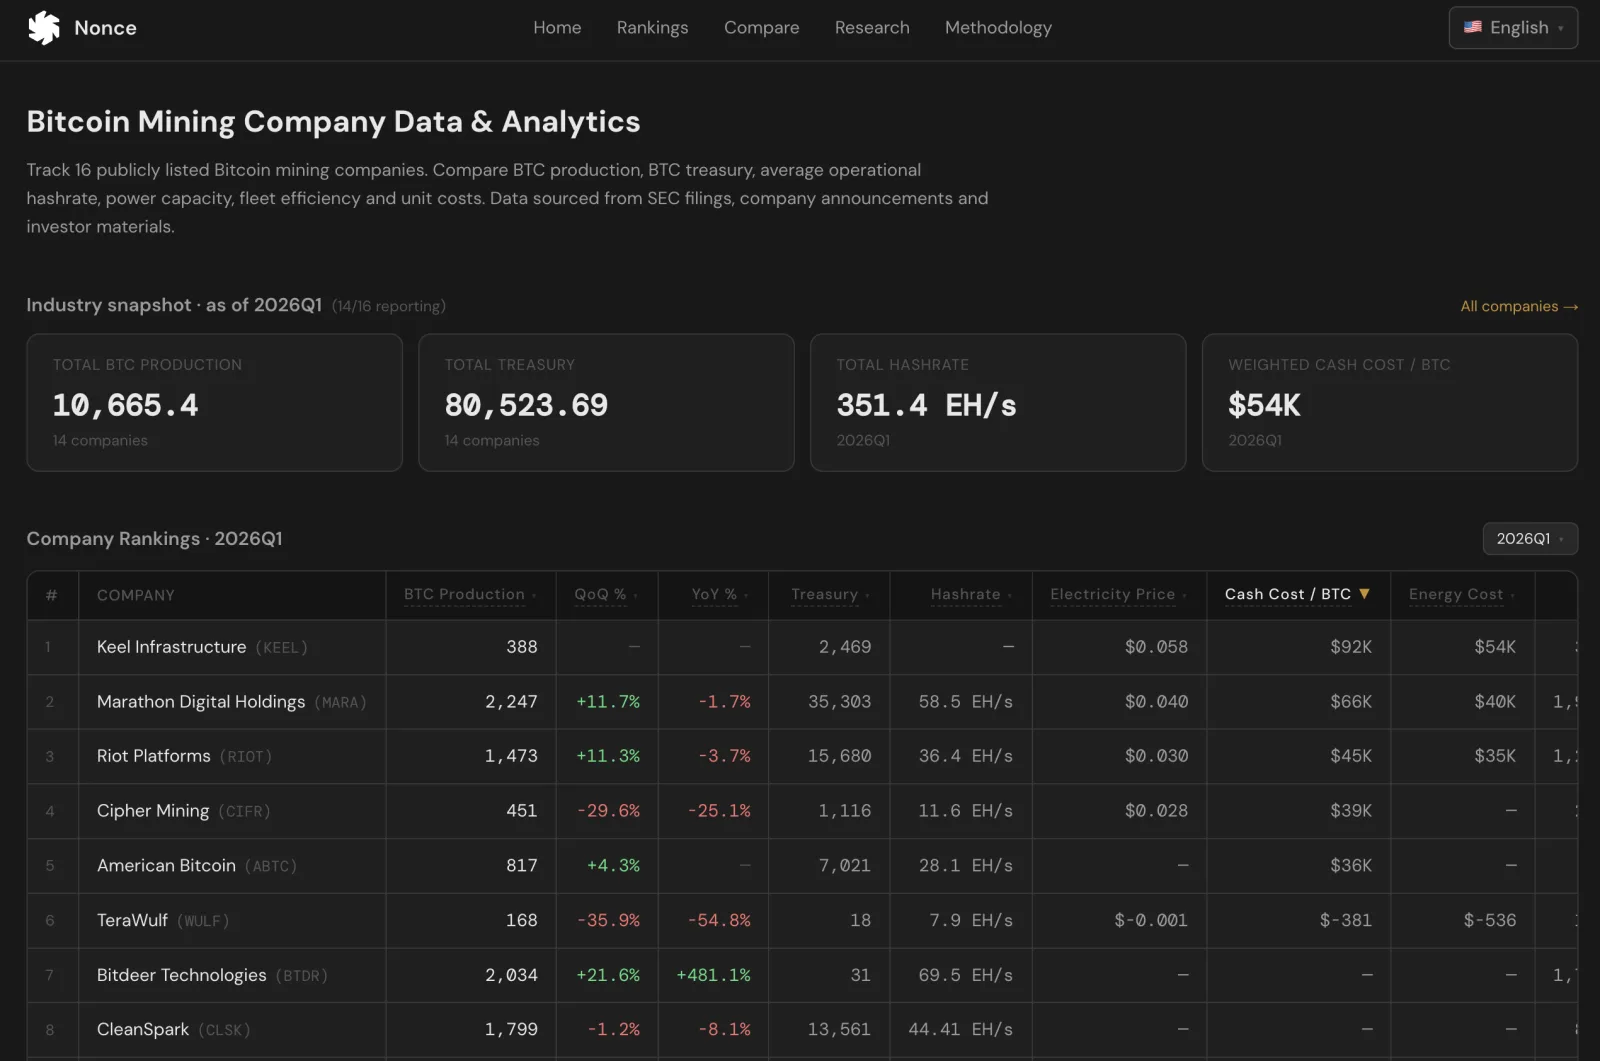Screen dimensions: 1600x1061
Task: Open the TeraWulf (WULF) row
Action: pyautogui.click(x=802, y=920)
